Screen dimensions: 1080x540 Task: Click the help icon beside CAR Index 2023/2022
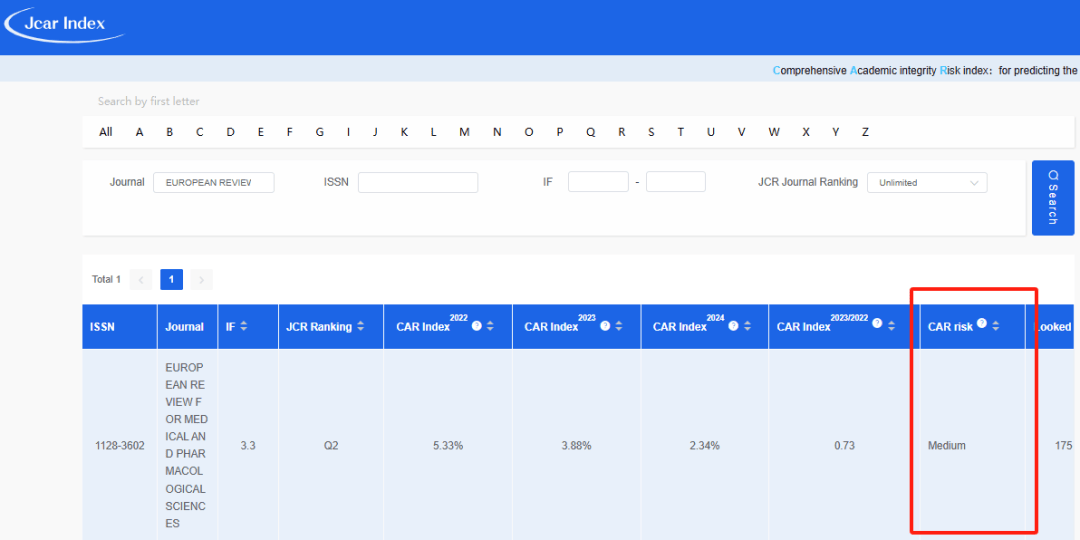click(x=877, y=324)
